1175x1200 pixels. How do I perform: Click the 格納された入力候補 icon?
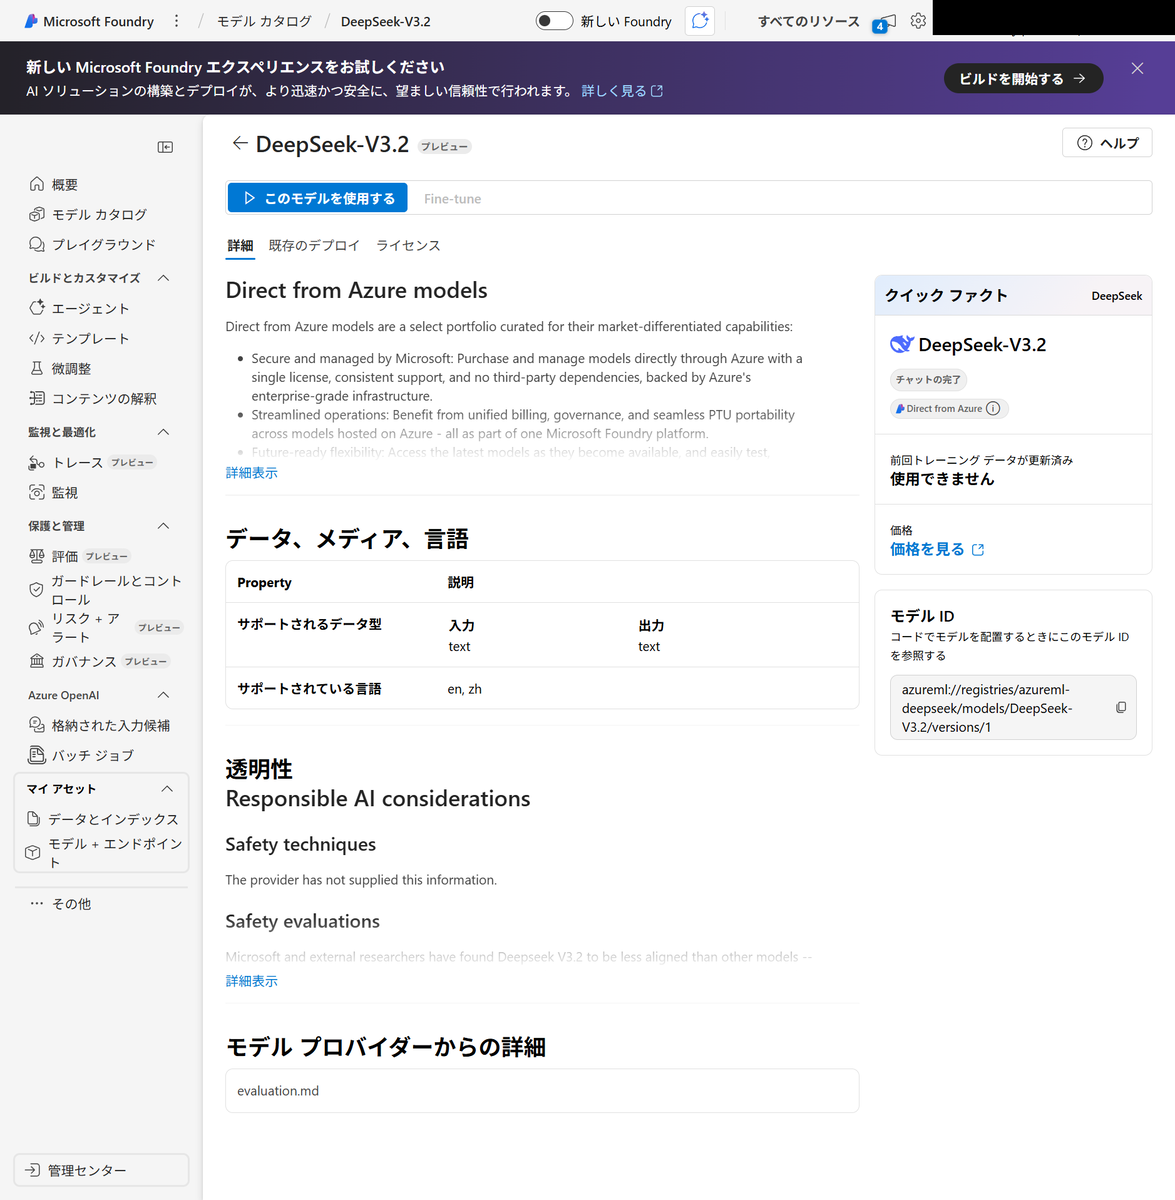click(x=37, y=725)
